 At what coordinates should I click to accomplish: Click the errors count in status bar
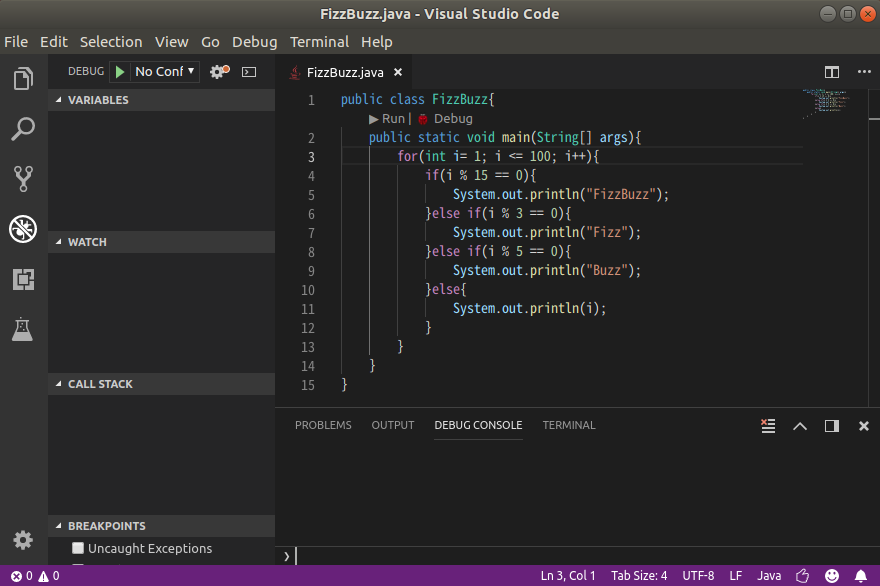point(22,576)
